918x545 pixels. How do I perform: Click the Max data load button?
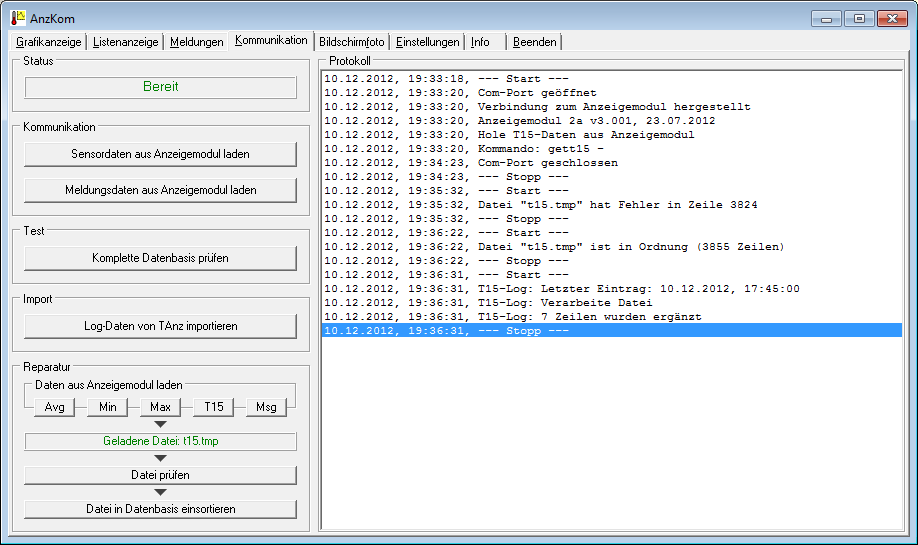coord(161,407)
